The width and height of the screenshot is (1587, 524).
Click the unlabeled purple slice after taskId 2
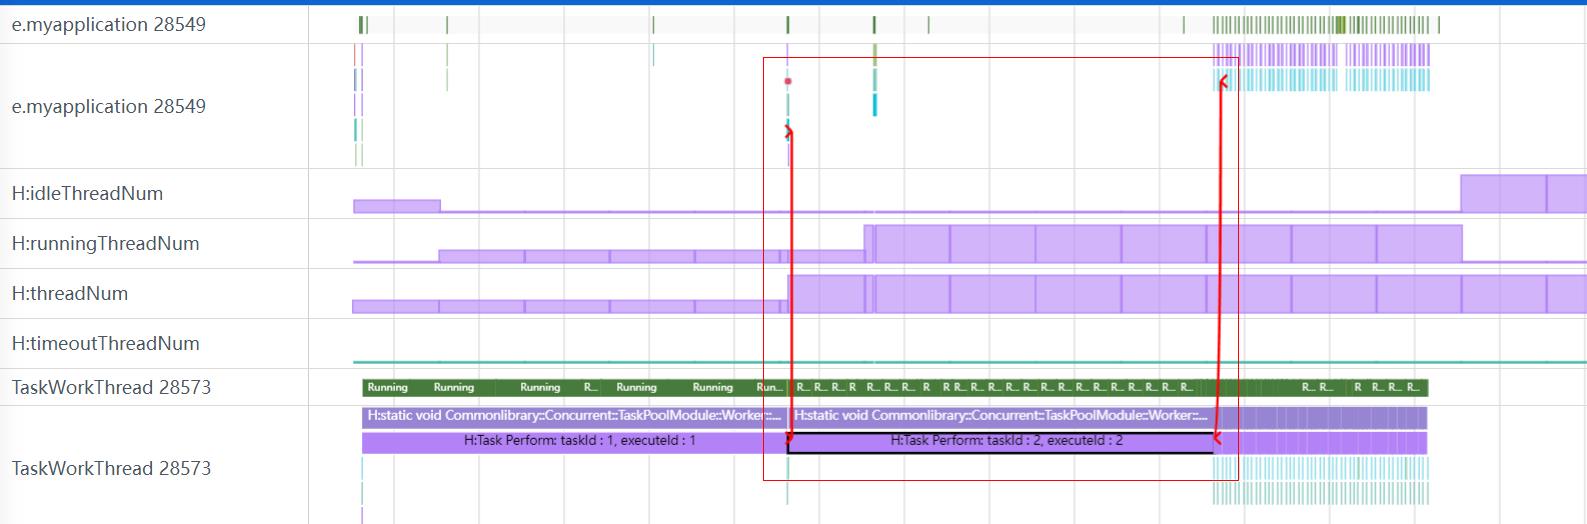coord(1320,442)
